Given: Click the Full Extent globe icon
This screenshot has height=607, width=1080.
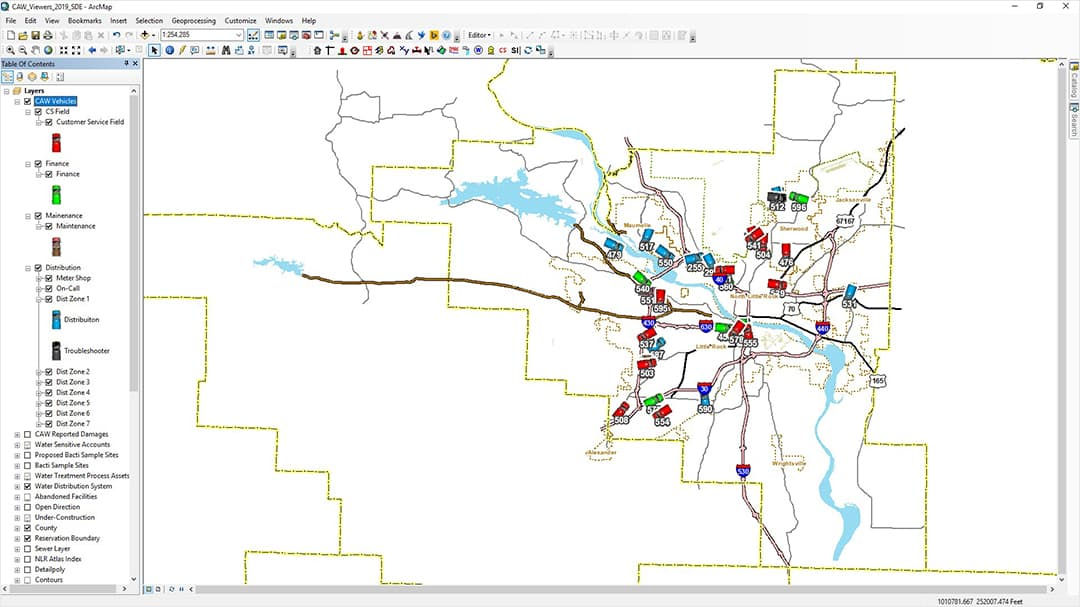Looking at the screenshot, I should (47, 50).
